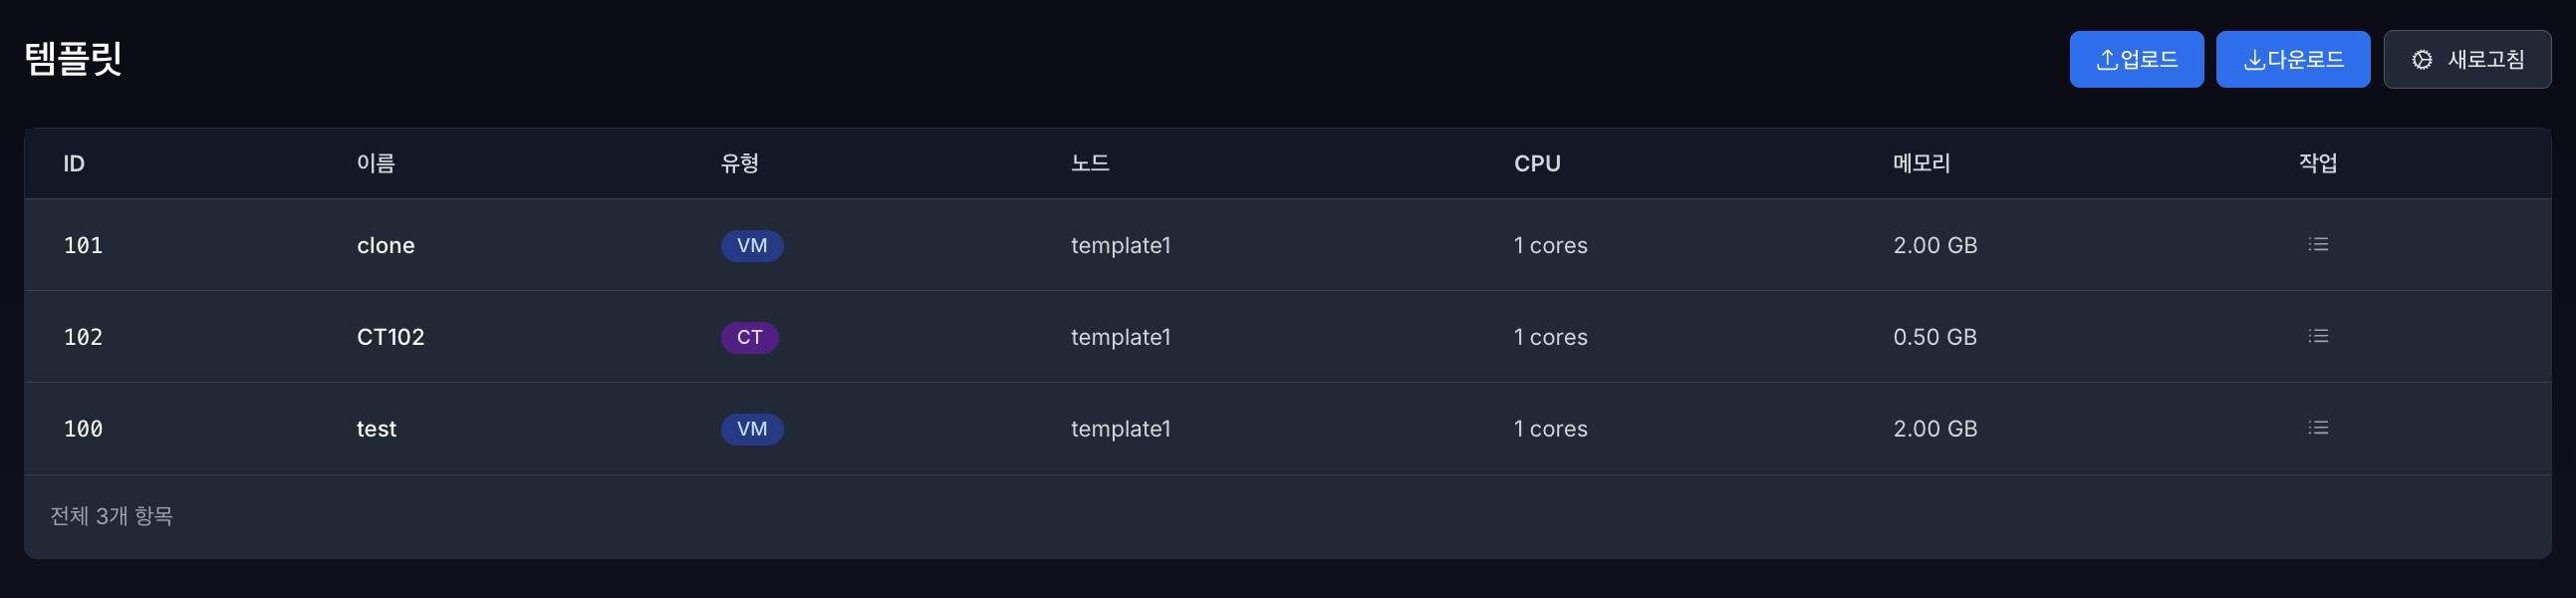Image resolution: width=2576 pixels, height=598 pixels.
Task: Click the 메모리 column header
Action: 1921,164
